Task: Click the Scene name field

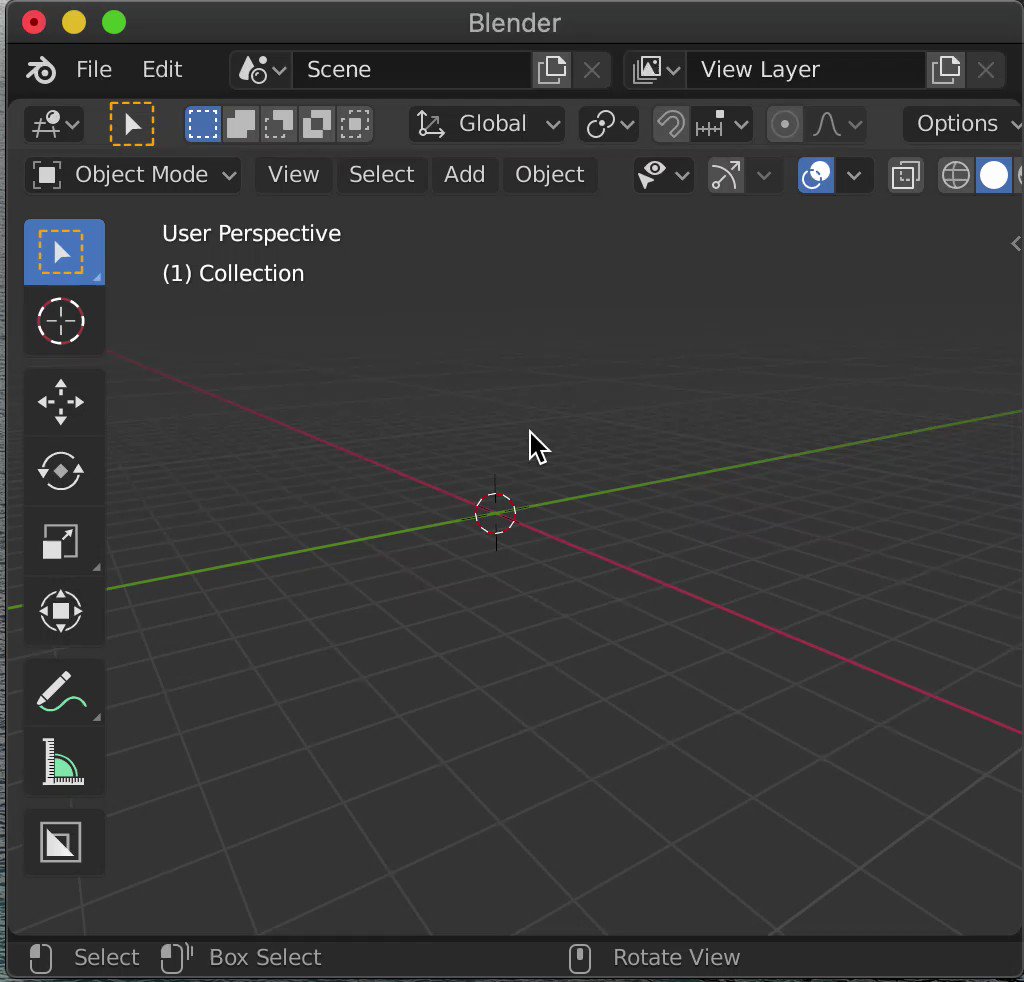Action: [x=412, y=70]
